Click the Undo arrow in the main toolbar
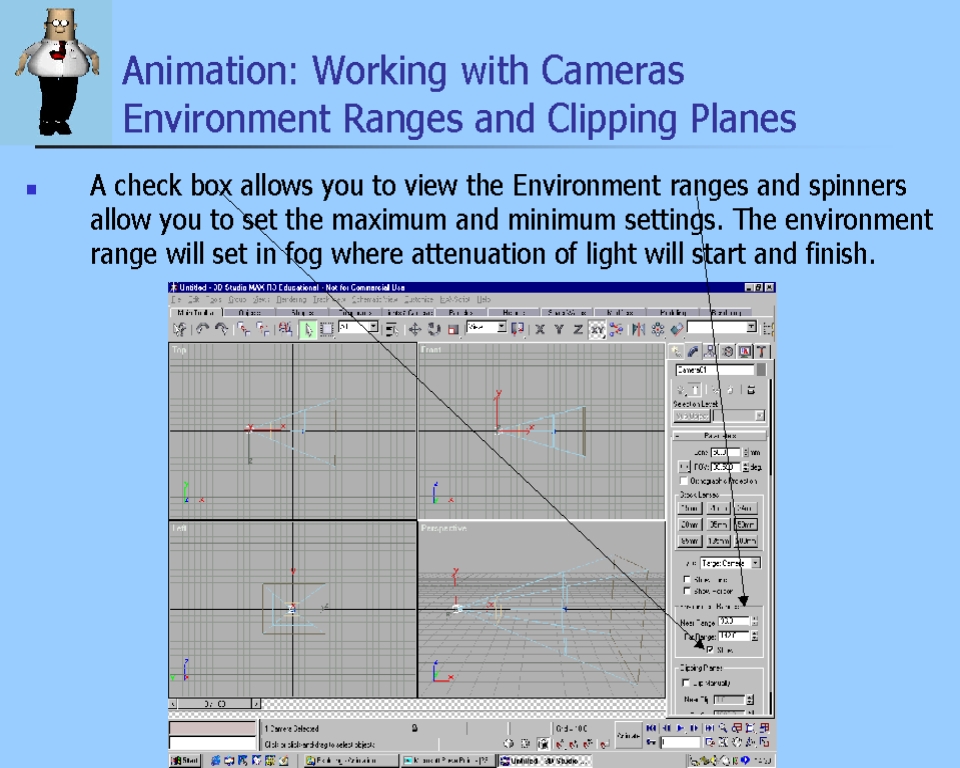960x768 pixels. (202, 328)
